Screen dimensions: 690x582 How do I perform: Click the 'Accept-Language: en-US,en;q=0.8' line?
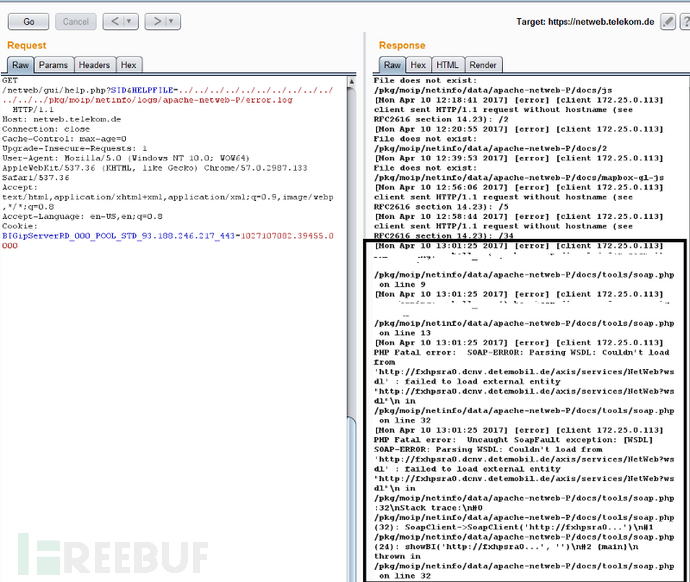pyautogui.click(x=82, y=216)
